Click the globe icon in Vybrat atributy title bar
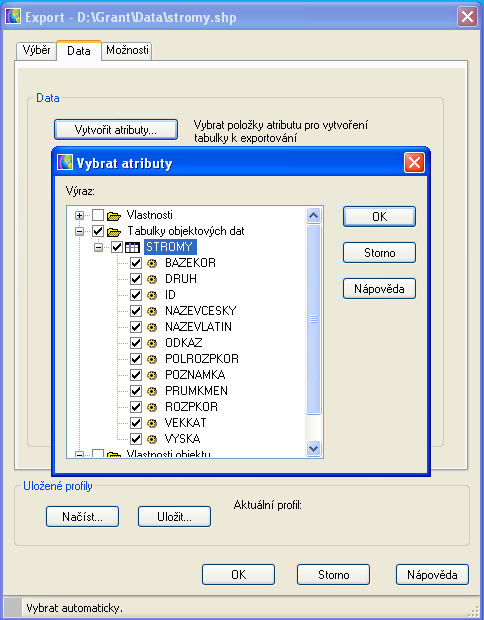The width and height of the screenshot is (484, 620). pyautogui.click(x=65, y=163)
